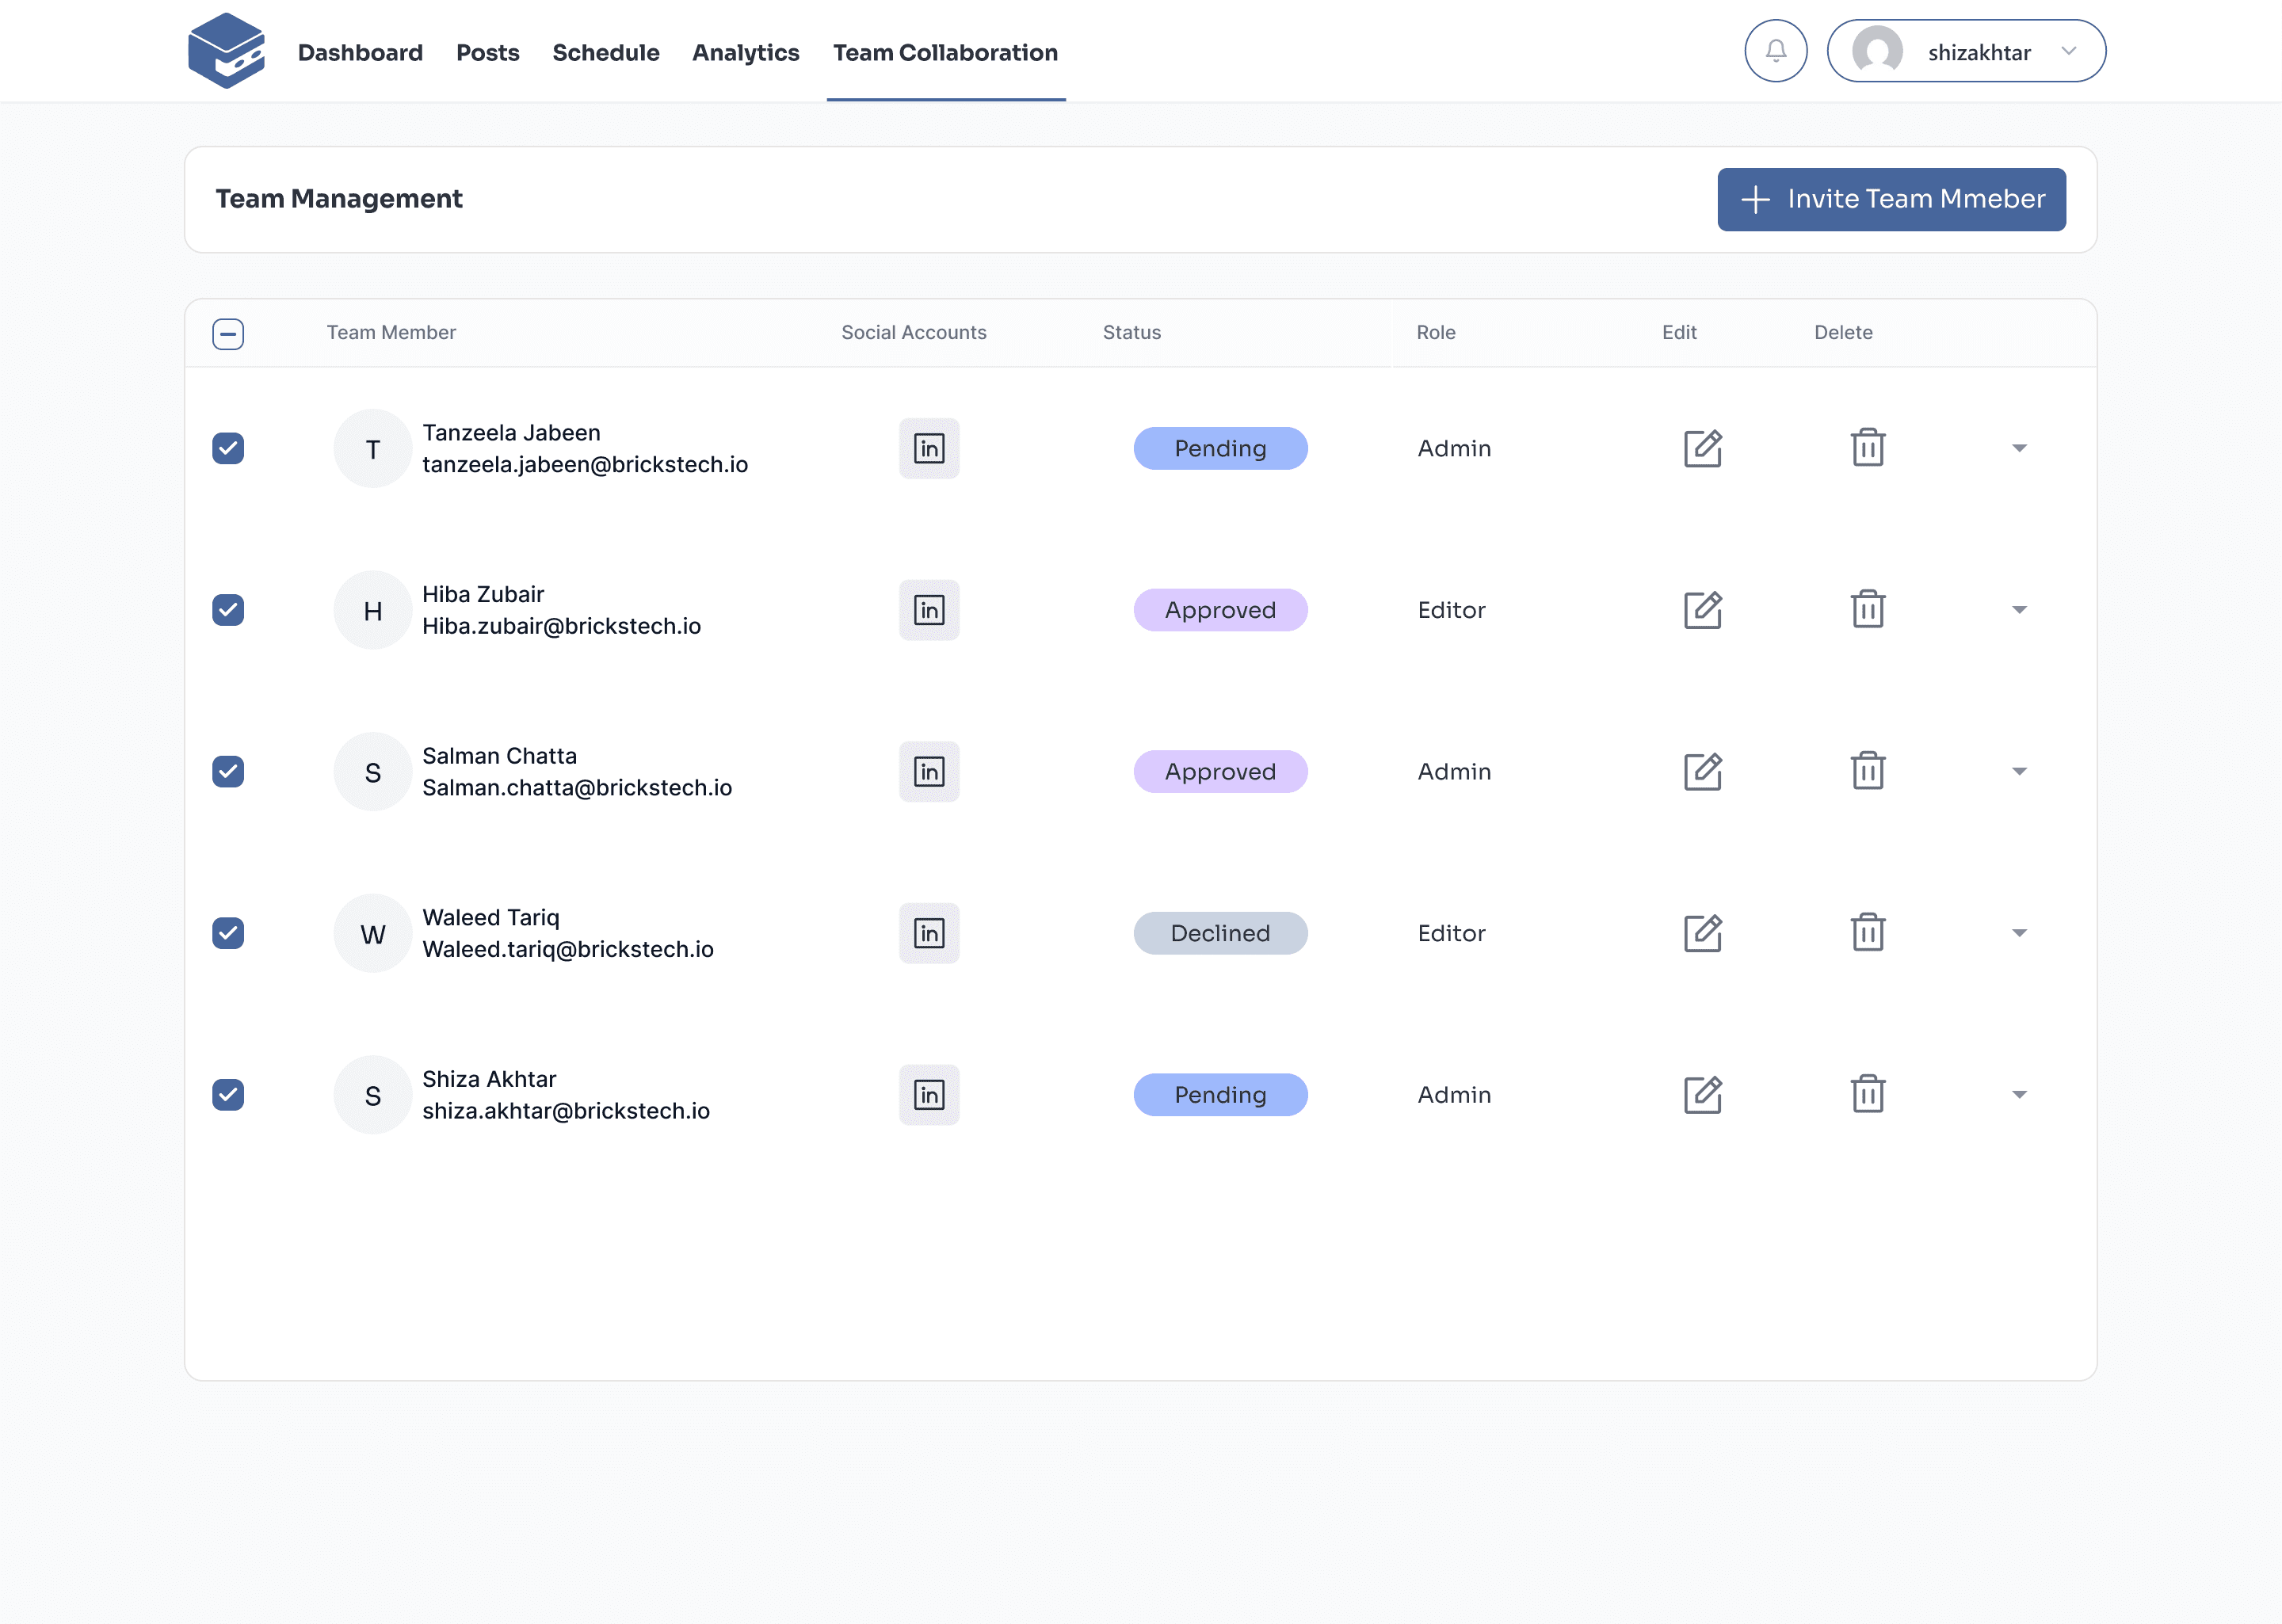The height and width of the screenshot is (1624, 2282).
Task: Switch to the Schedule tab
Action: click(605, 52)
